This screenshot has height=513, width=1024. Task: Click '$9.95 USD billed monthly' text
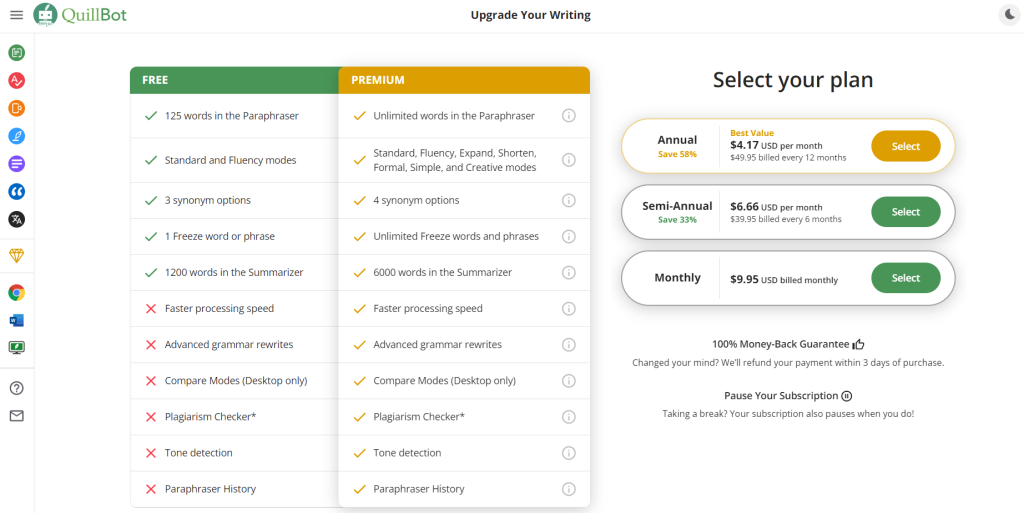(x=784, y=279)
